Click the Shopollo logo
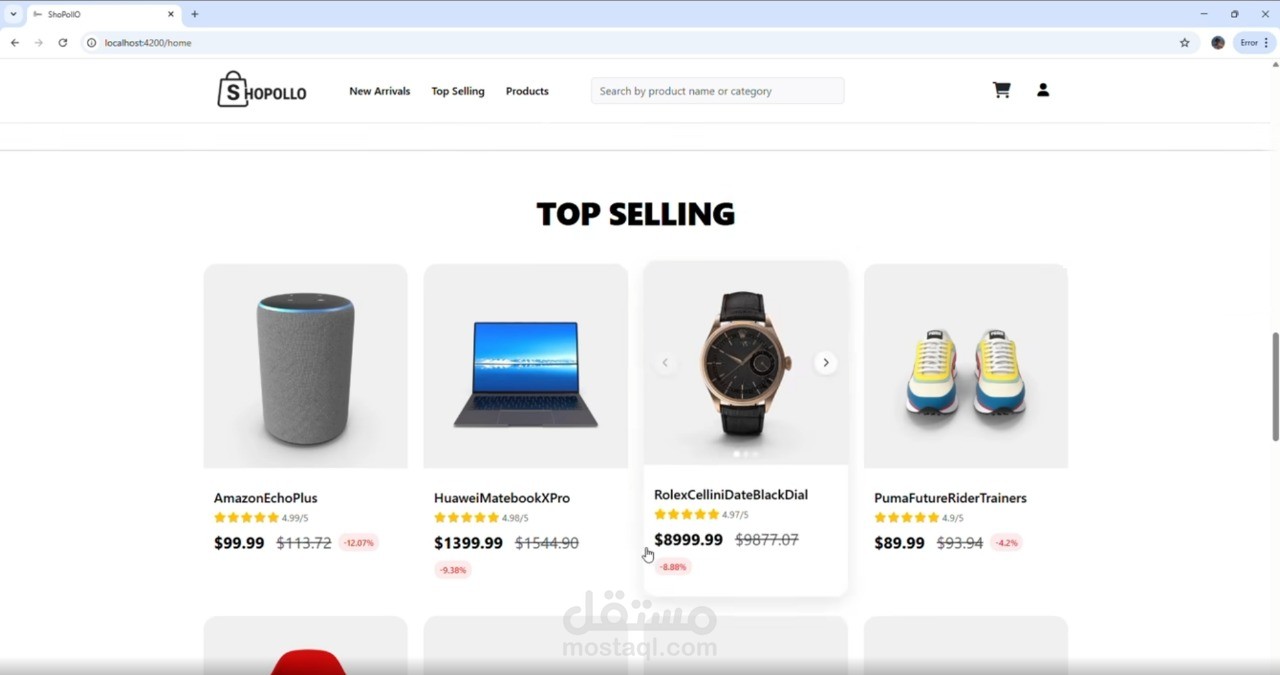 coord(262,90)
